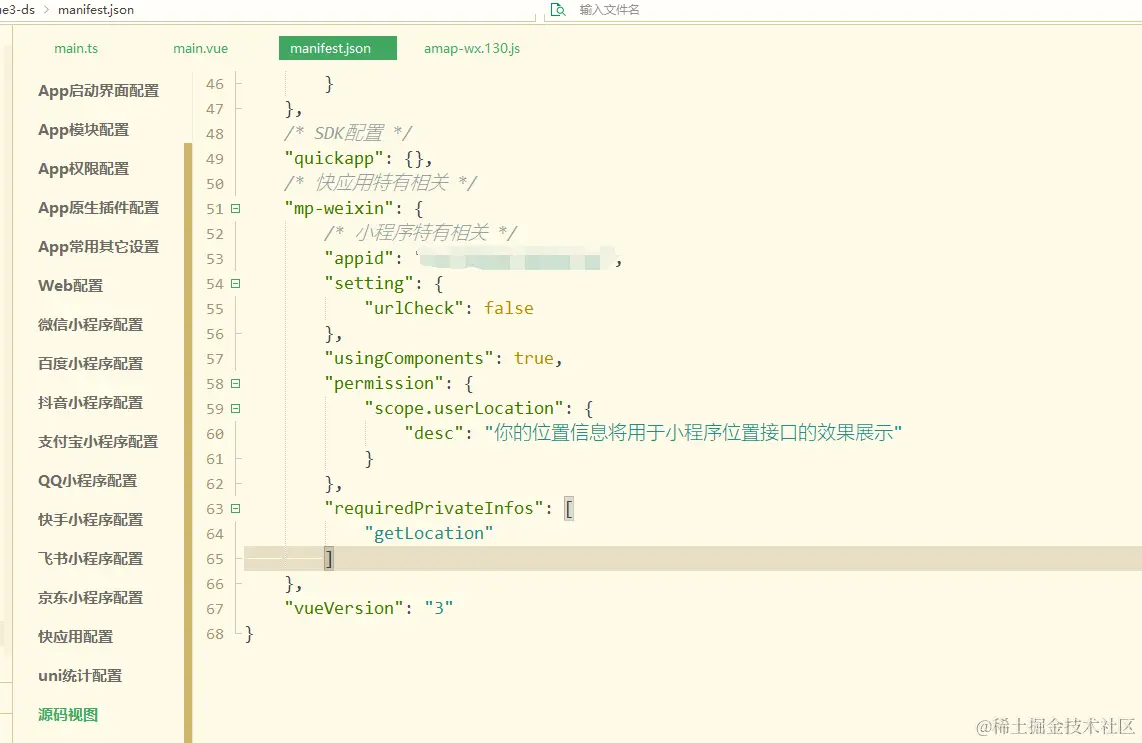Open App启动界面配置 section
This screenshot has height=743, width=1142.
pos(98,91)
